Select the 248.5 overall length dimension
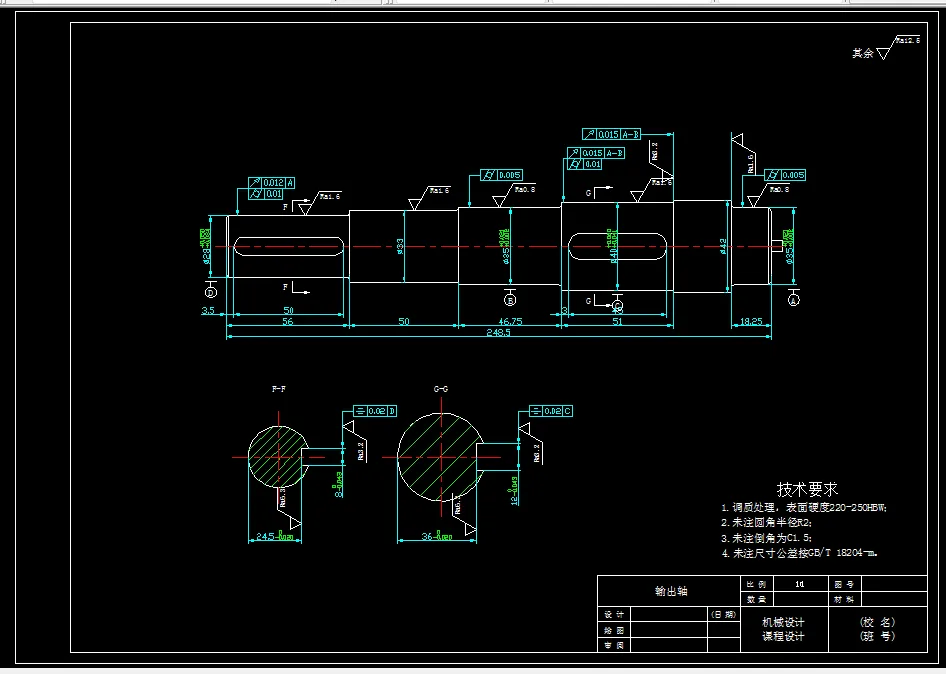946x674 pixels. coord(498,332)
